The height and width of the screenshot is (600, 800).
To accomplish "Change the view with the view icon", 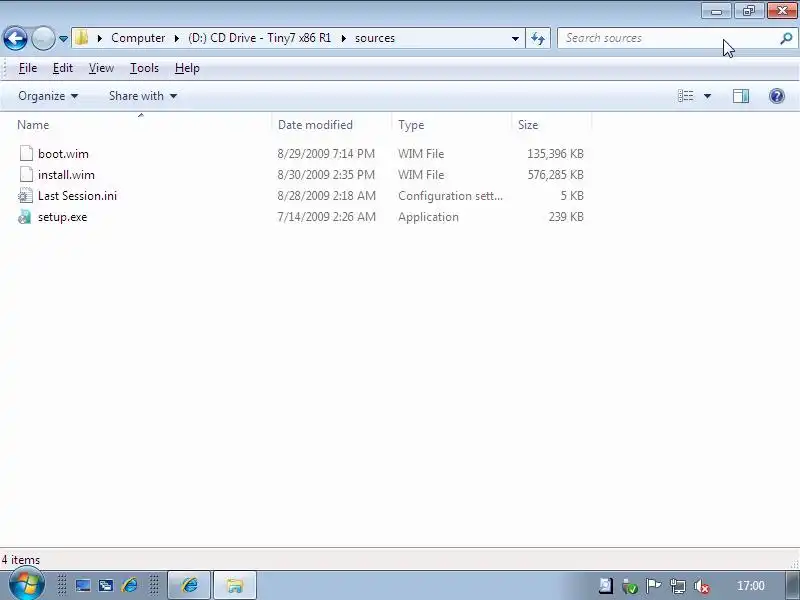I will tap(685, 96).
